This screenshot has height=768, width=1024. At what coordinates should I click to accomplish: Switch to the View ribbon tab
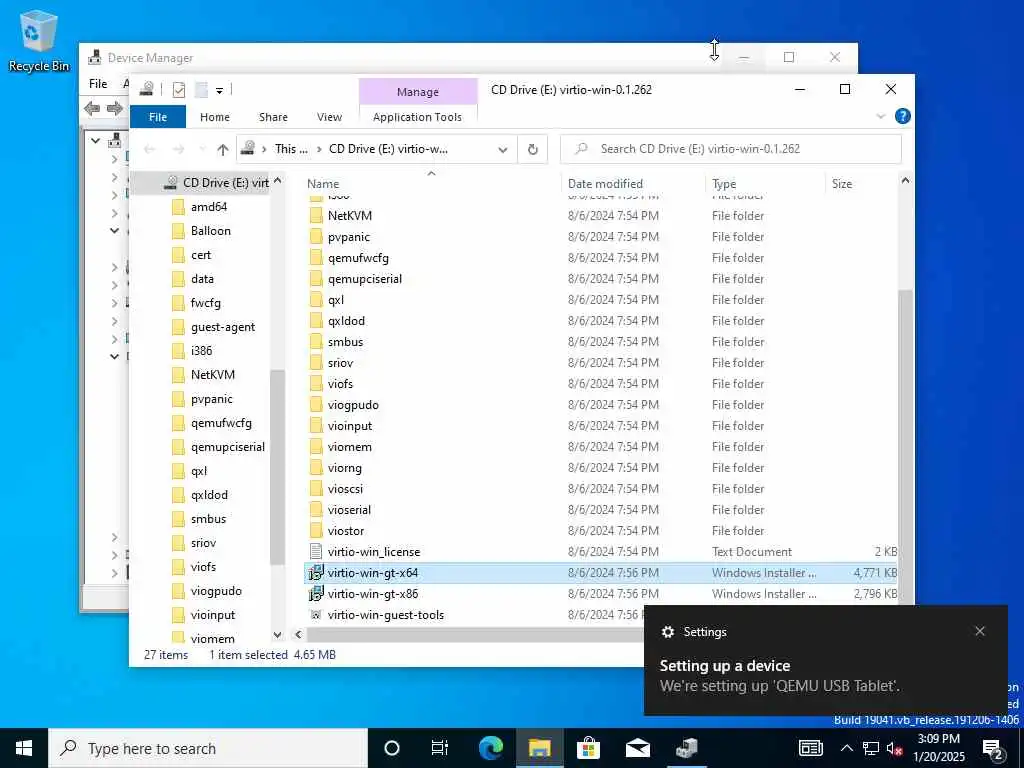pos(329,117)
